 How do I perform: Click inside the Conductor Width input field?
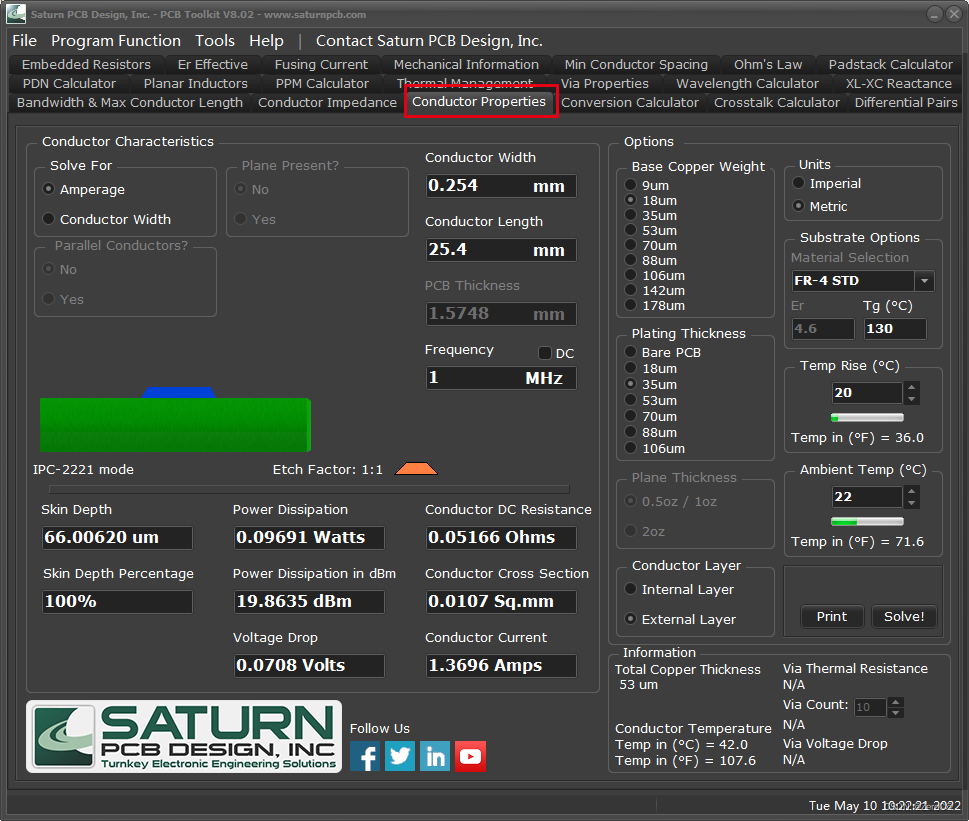500,185
